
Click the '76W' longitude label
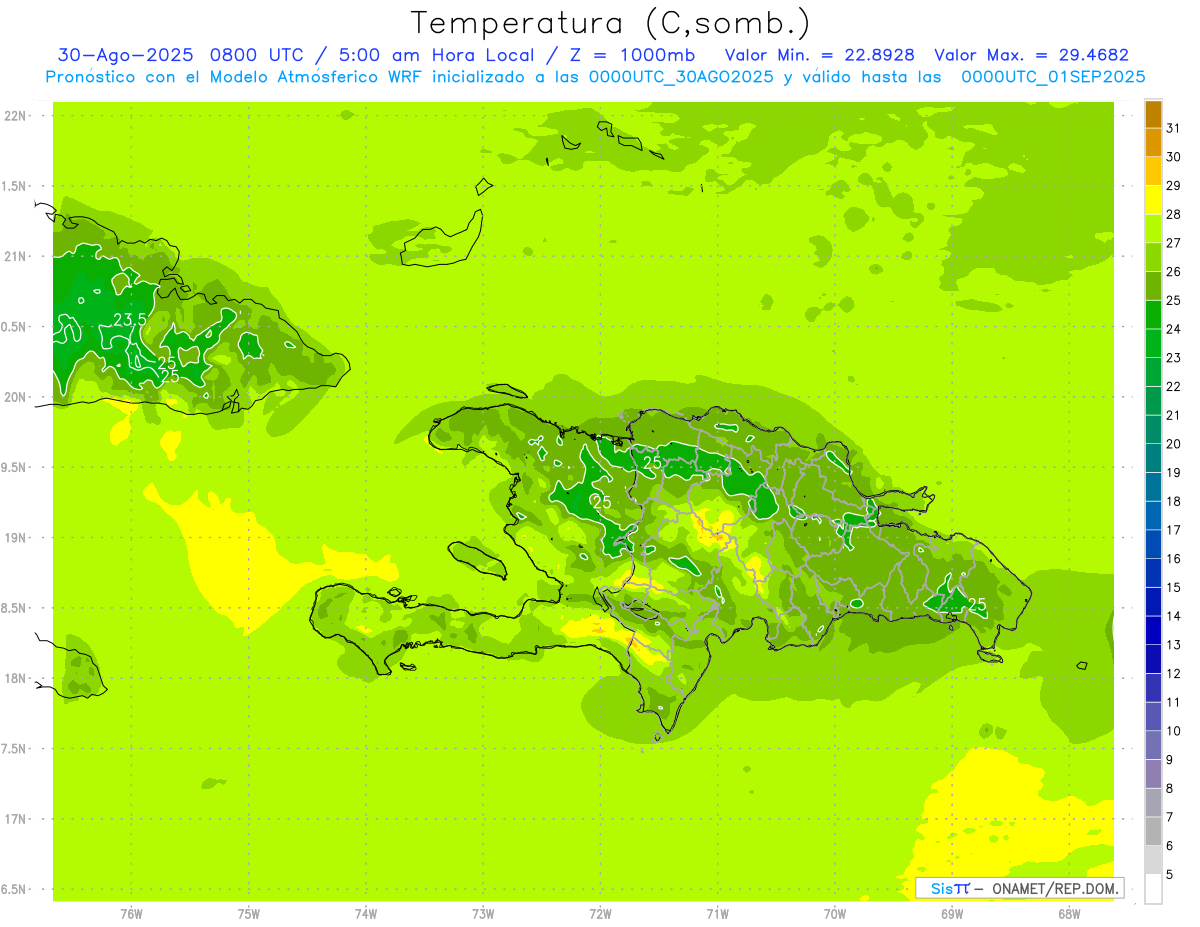click(131, 913)
